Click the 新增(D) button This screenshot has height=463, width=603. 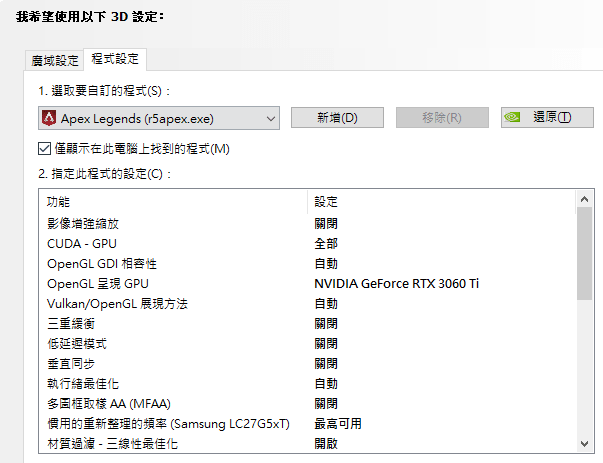pos(337,117)
